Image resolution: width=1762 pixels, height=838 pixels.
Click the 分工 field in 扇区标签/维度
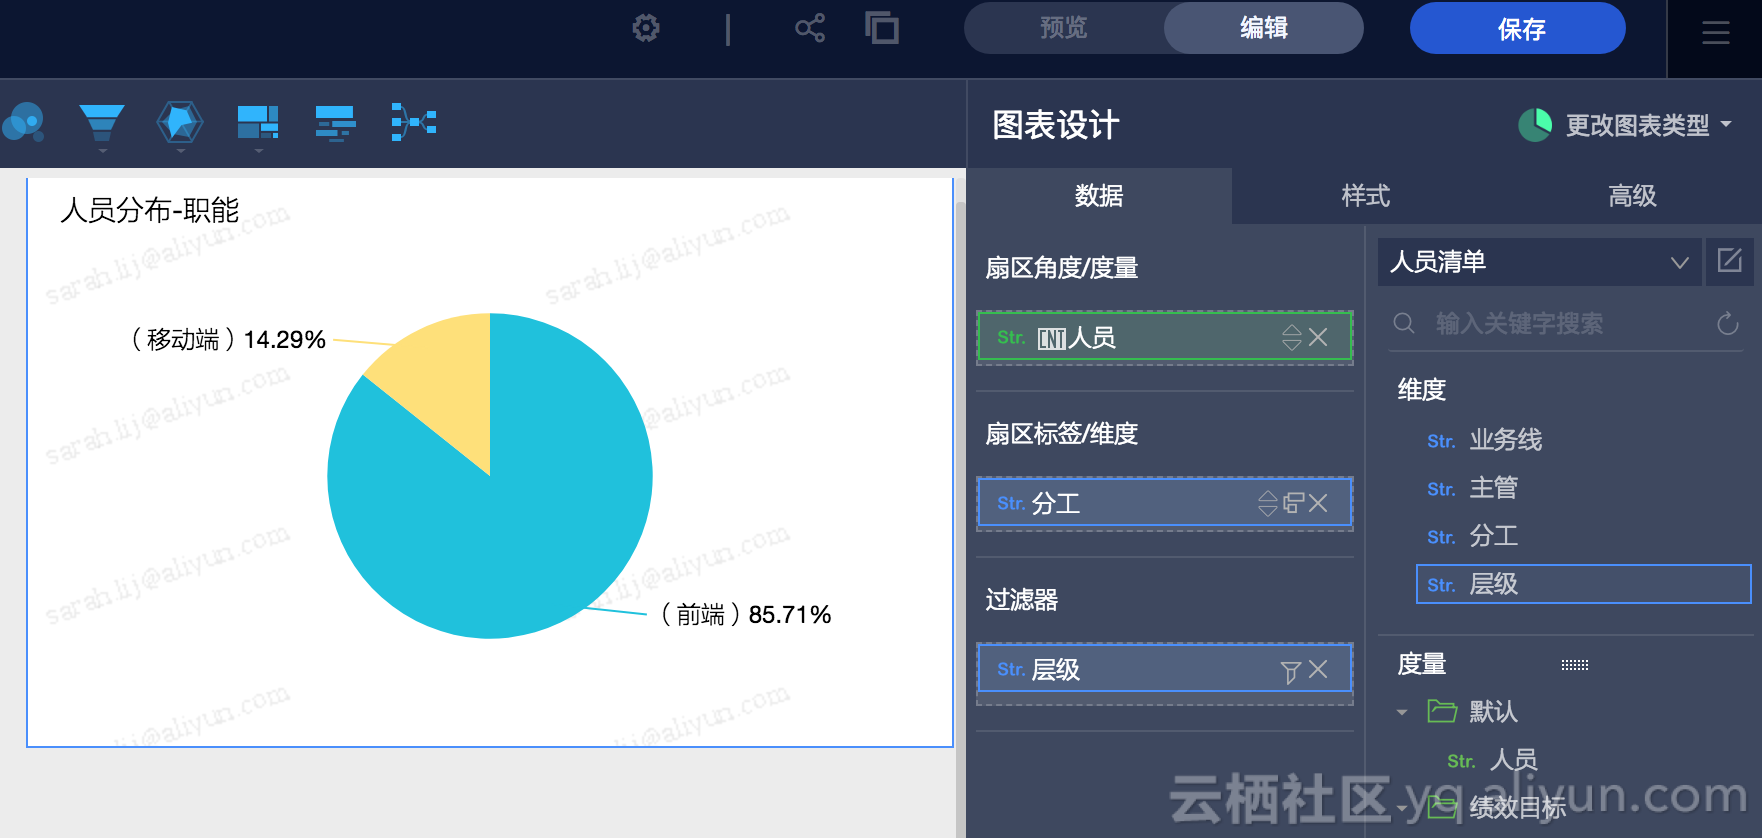point(1164,503)
